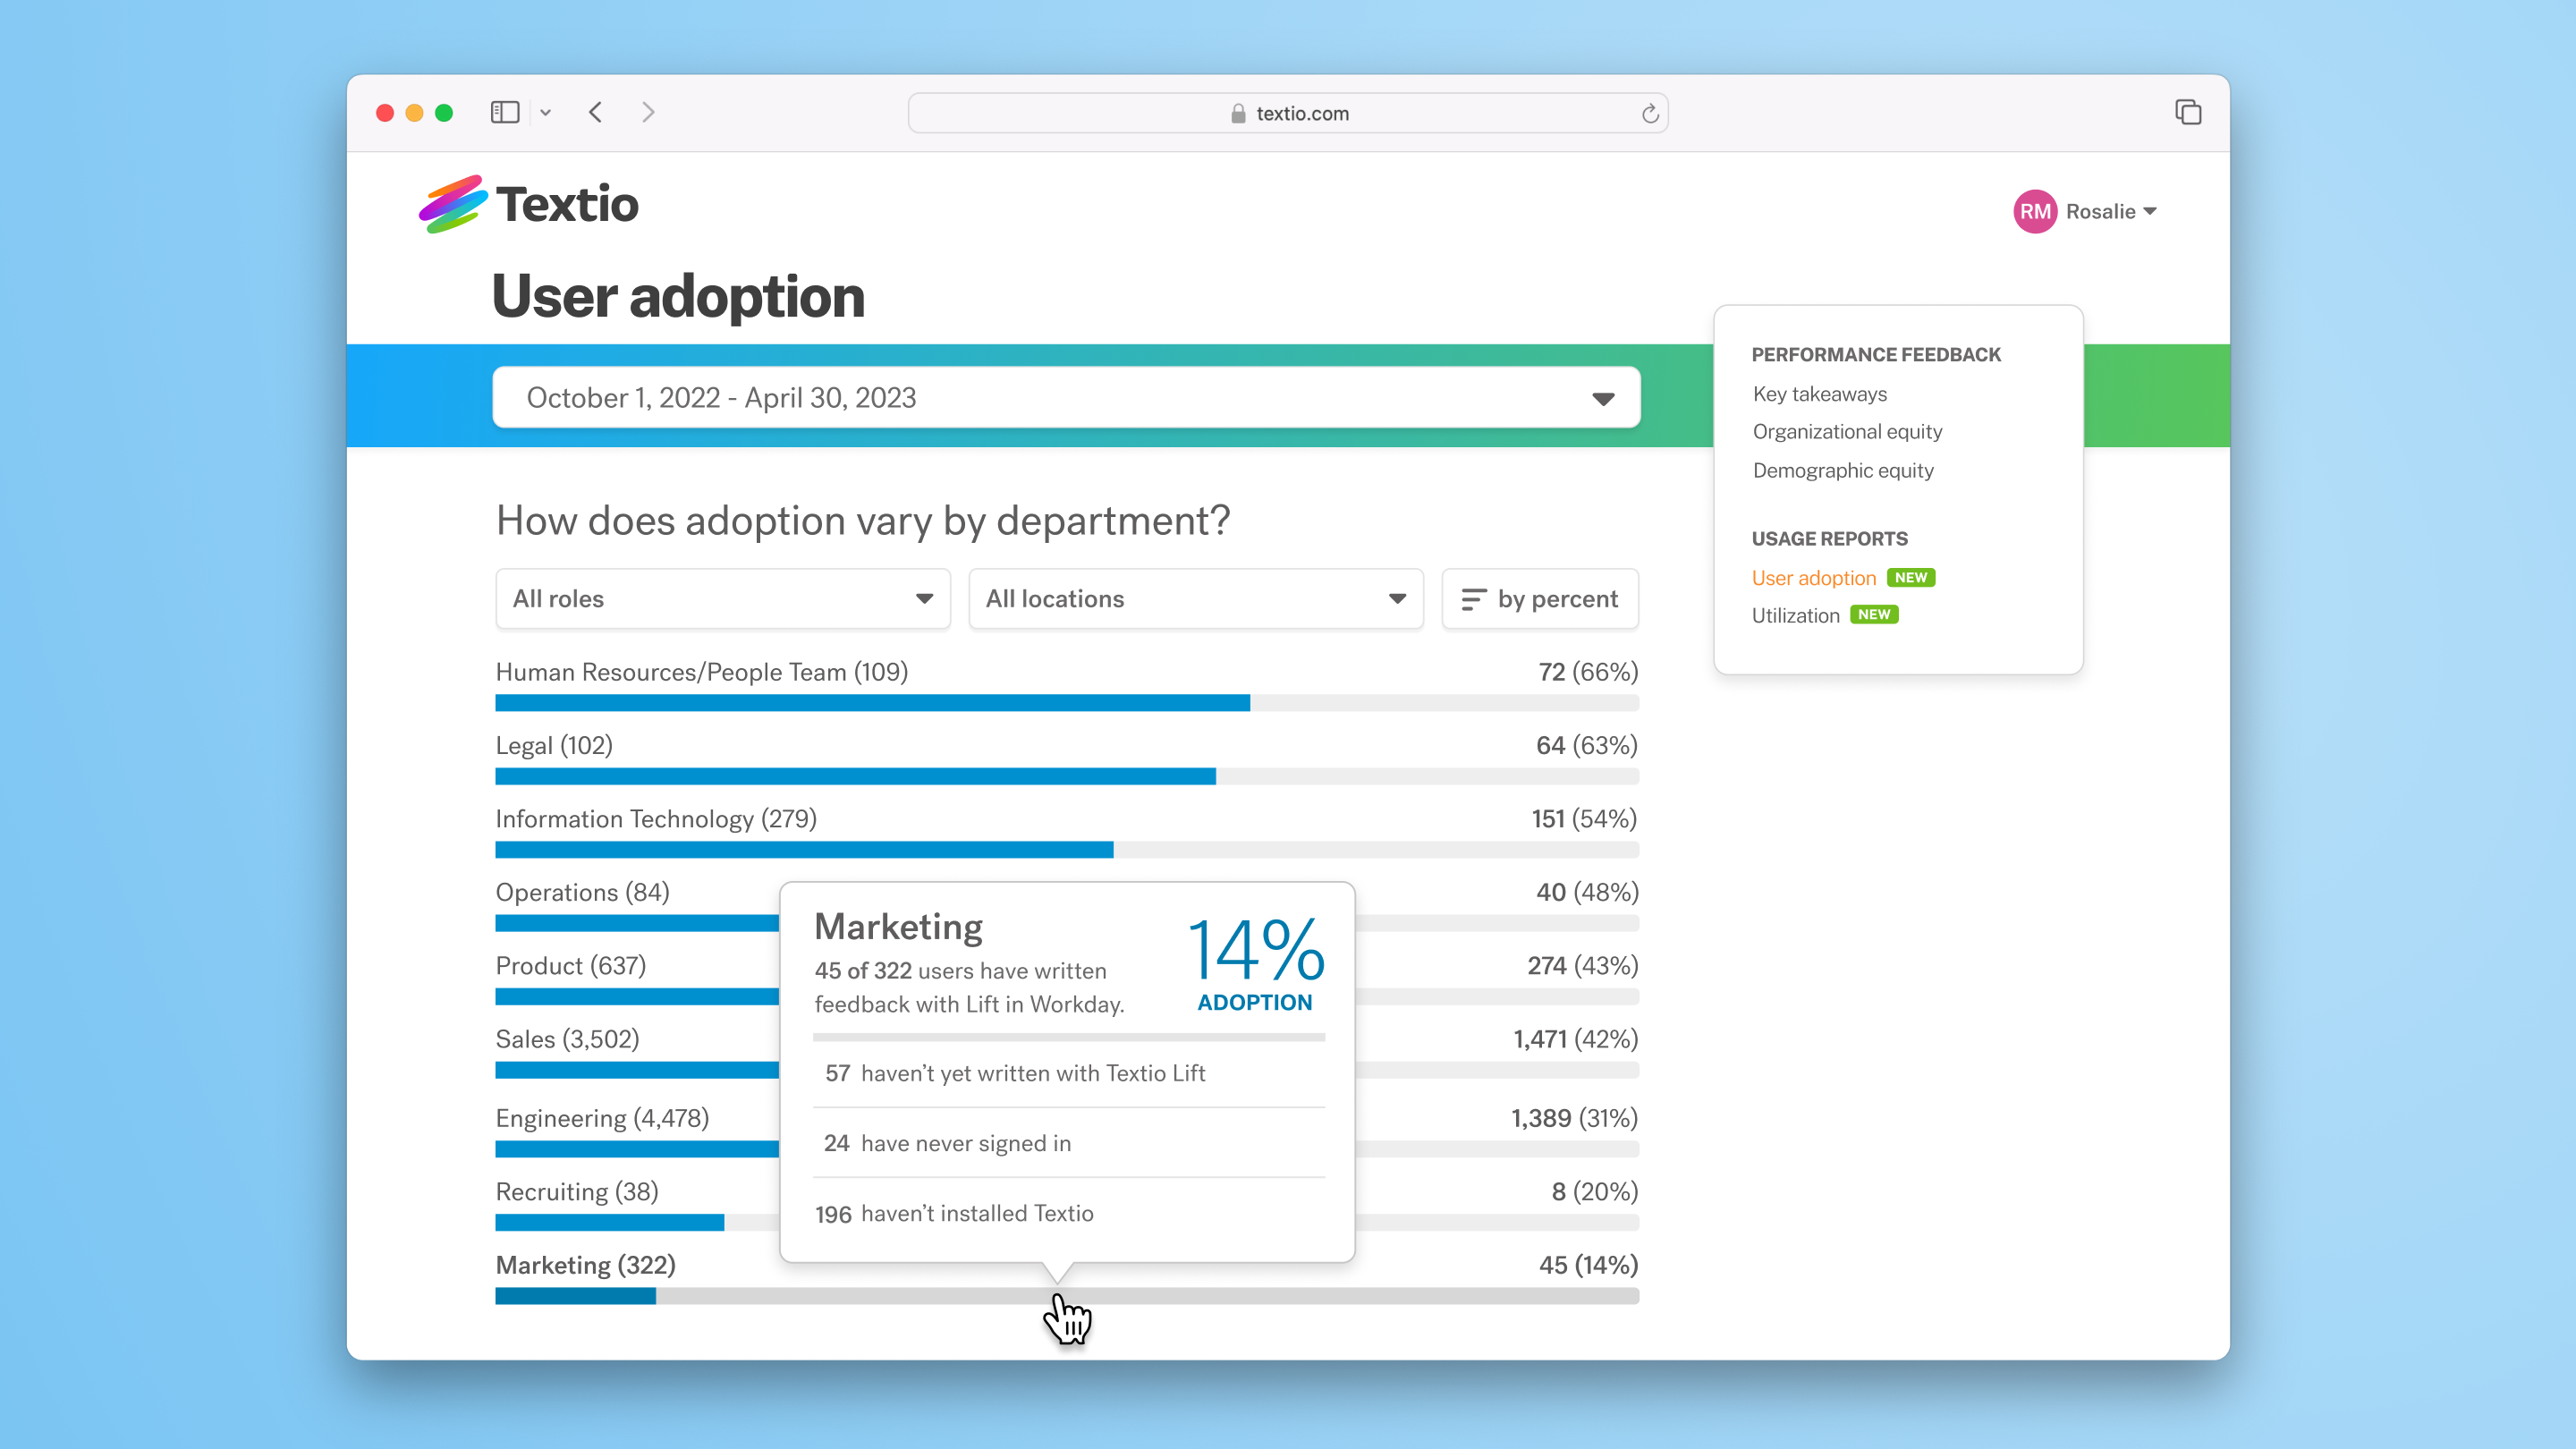
Task: Focus the textio.com address field
Action: coord(1288,113)
